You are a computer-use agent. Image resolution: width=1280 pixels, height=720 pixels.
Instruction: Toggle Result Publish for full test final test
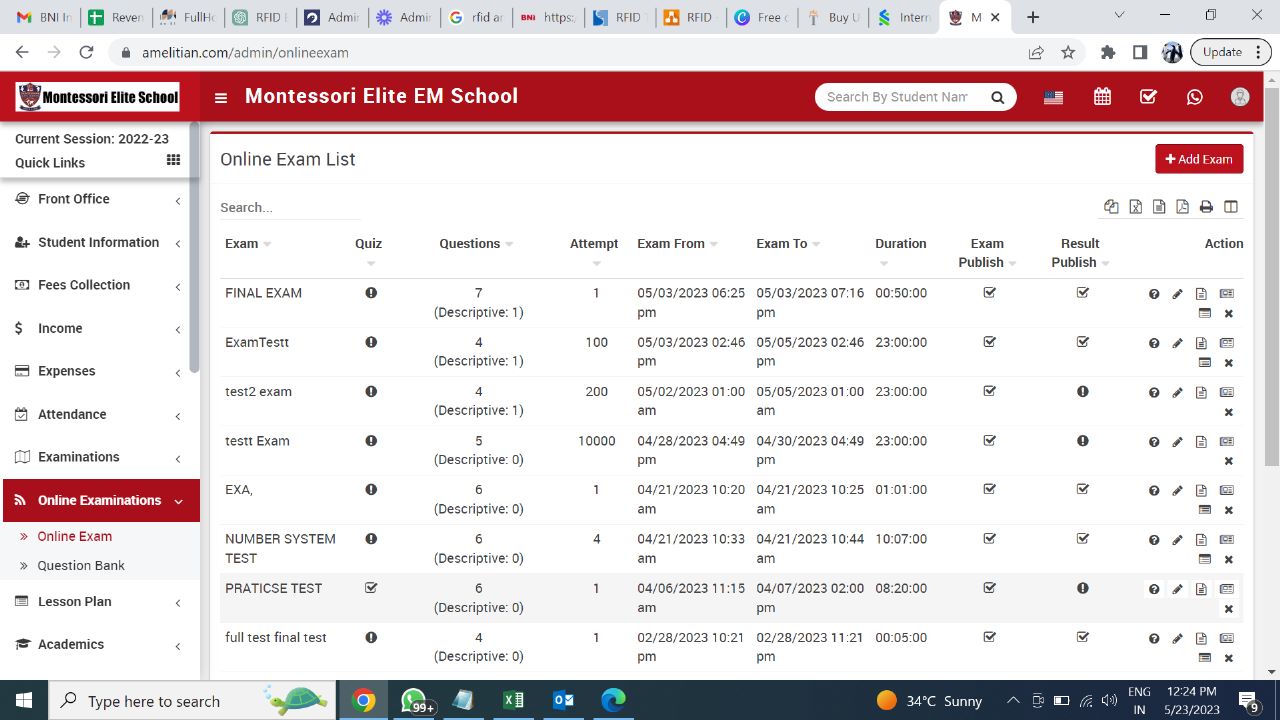point(1083,637)
